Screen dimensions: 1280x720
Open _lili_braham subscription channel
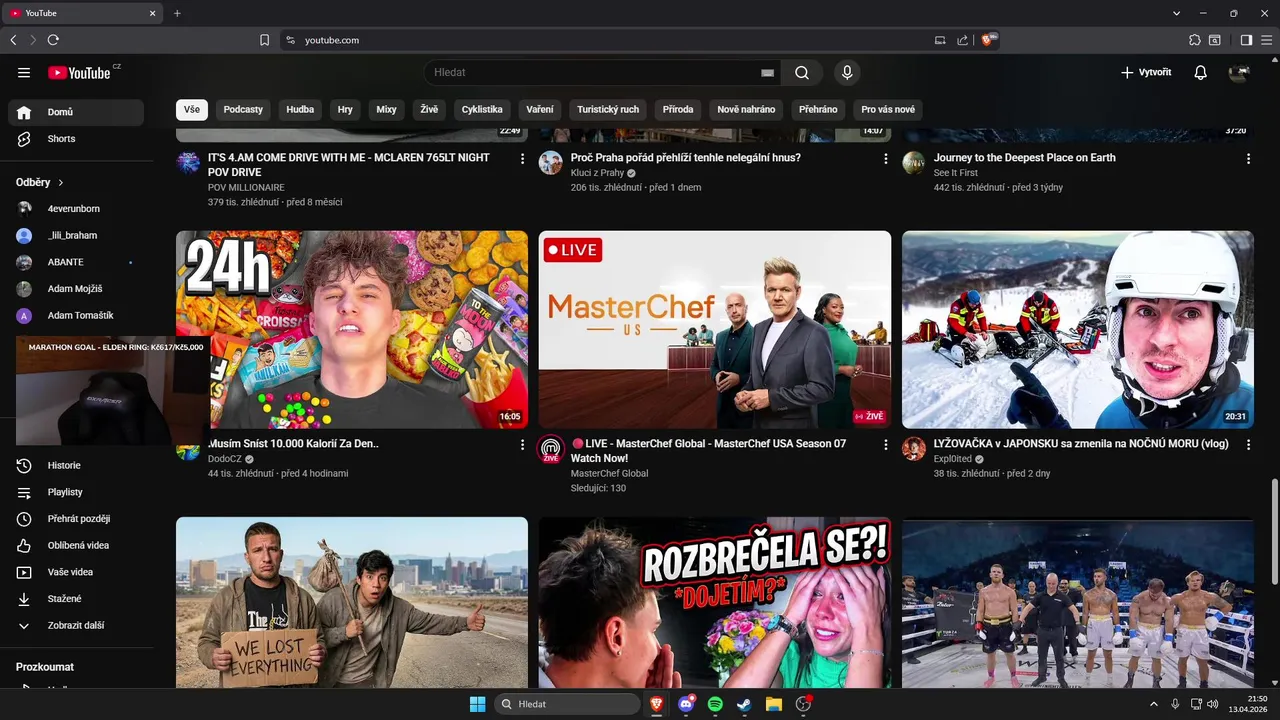point(76,235)
